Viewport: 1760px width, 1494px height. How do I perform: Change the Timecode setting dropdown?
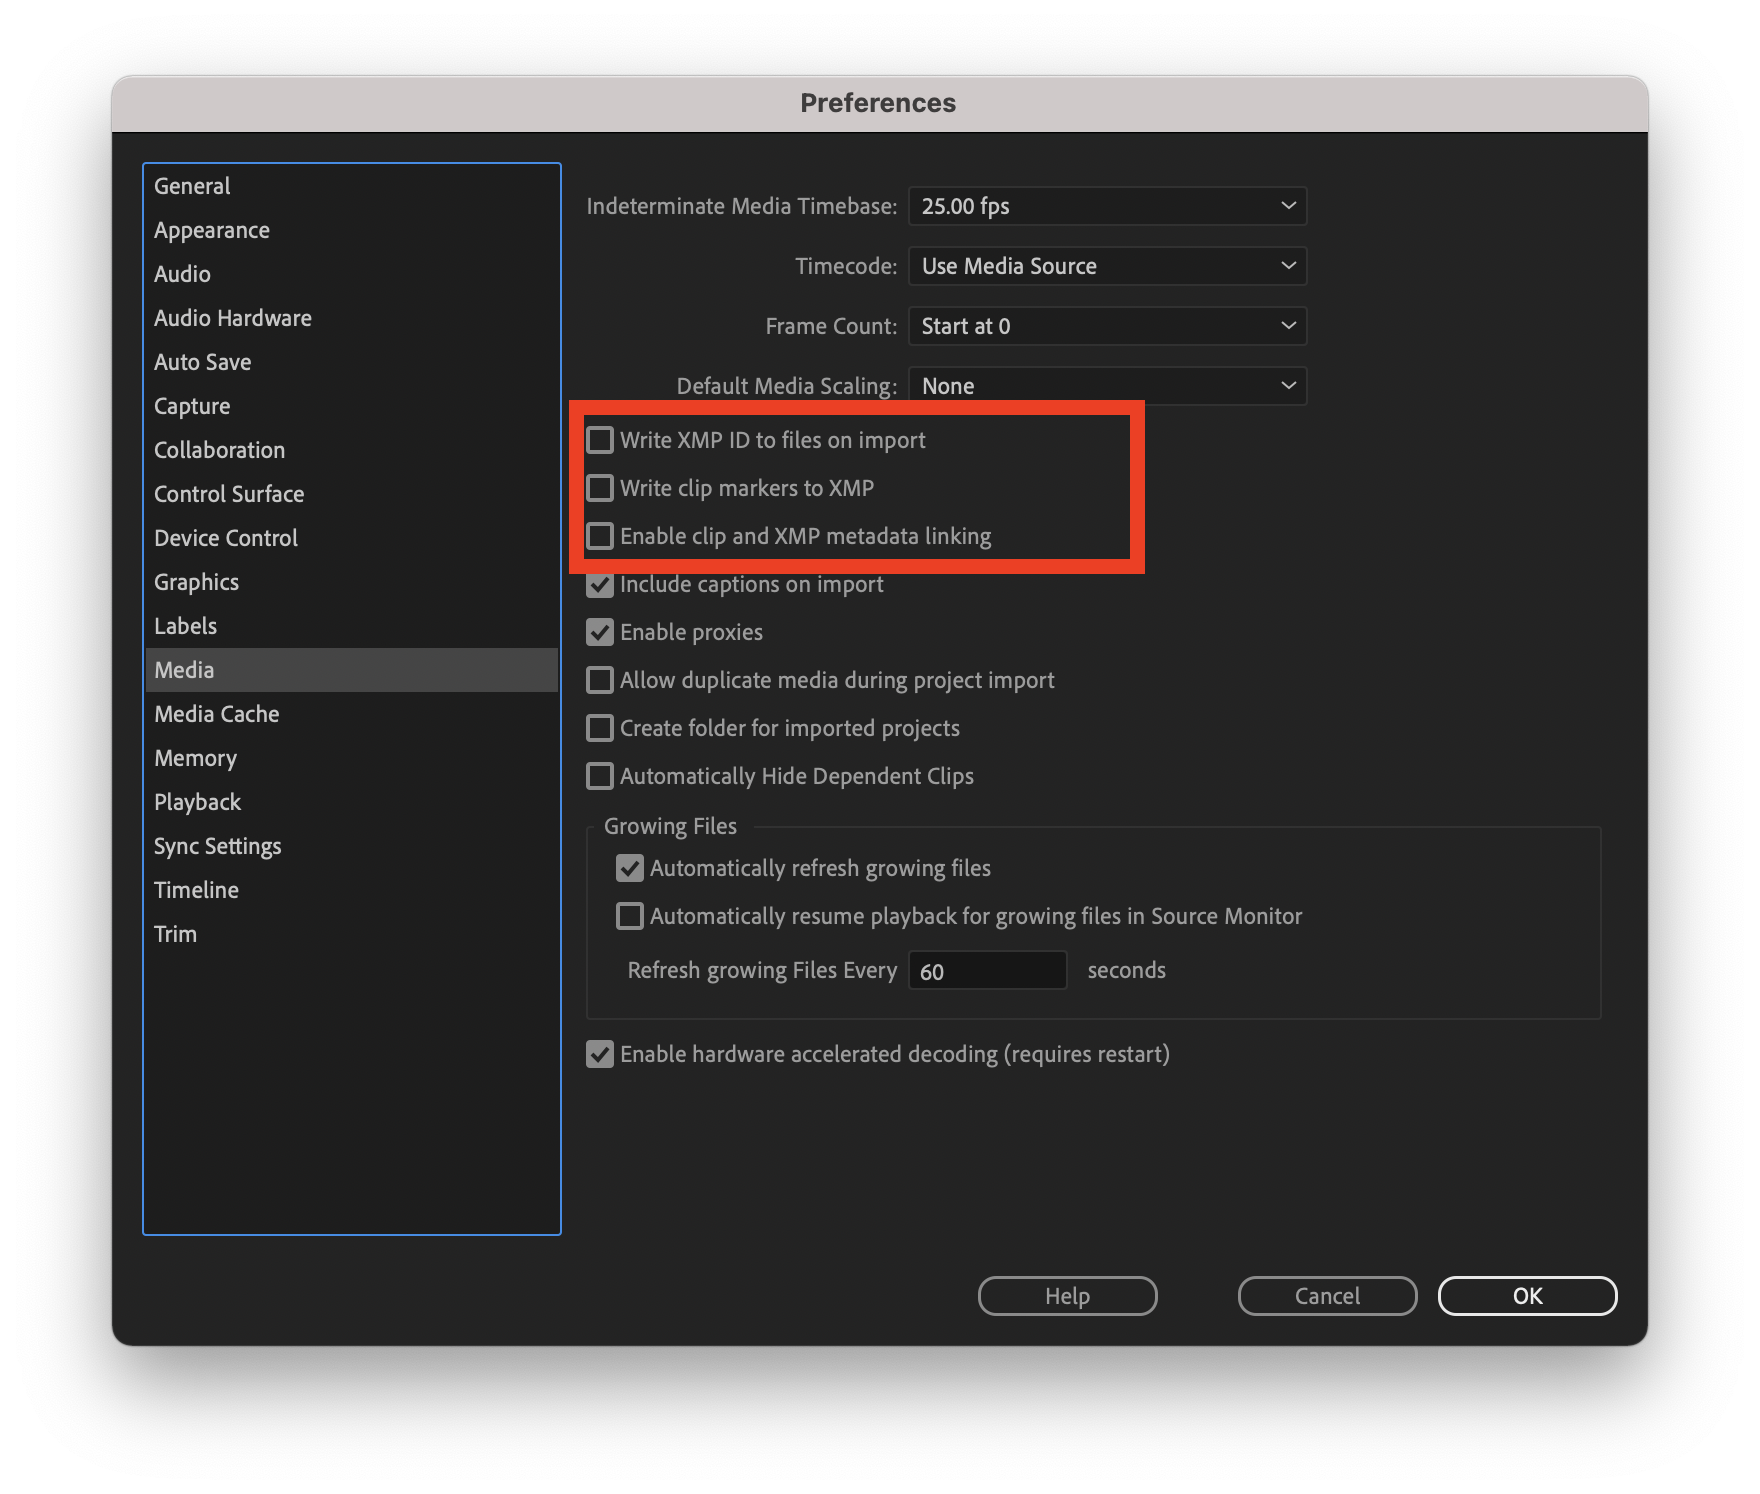tap(1106, 266)
